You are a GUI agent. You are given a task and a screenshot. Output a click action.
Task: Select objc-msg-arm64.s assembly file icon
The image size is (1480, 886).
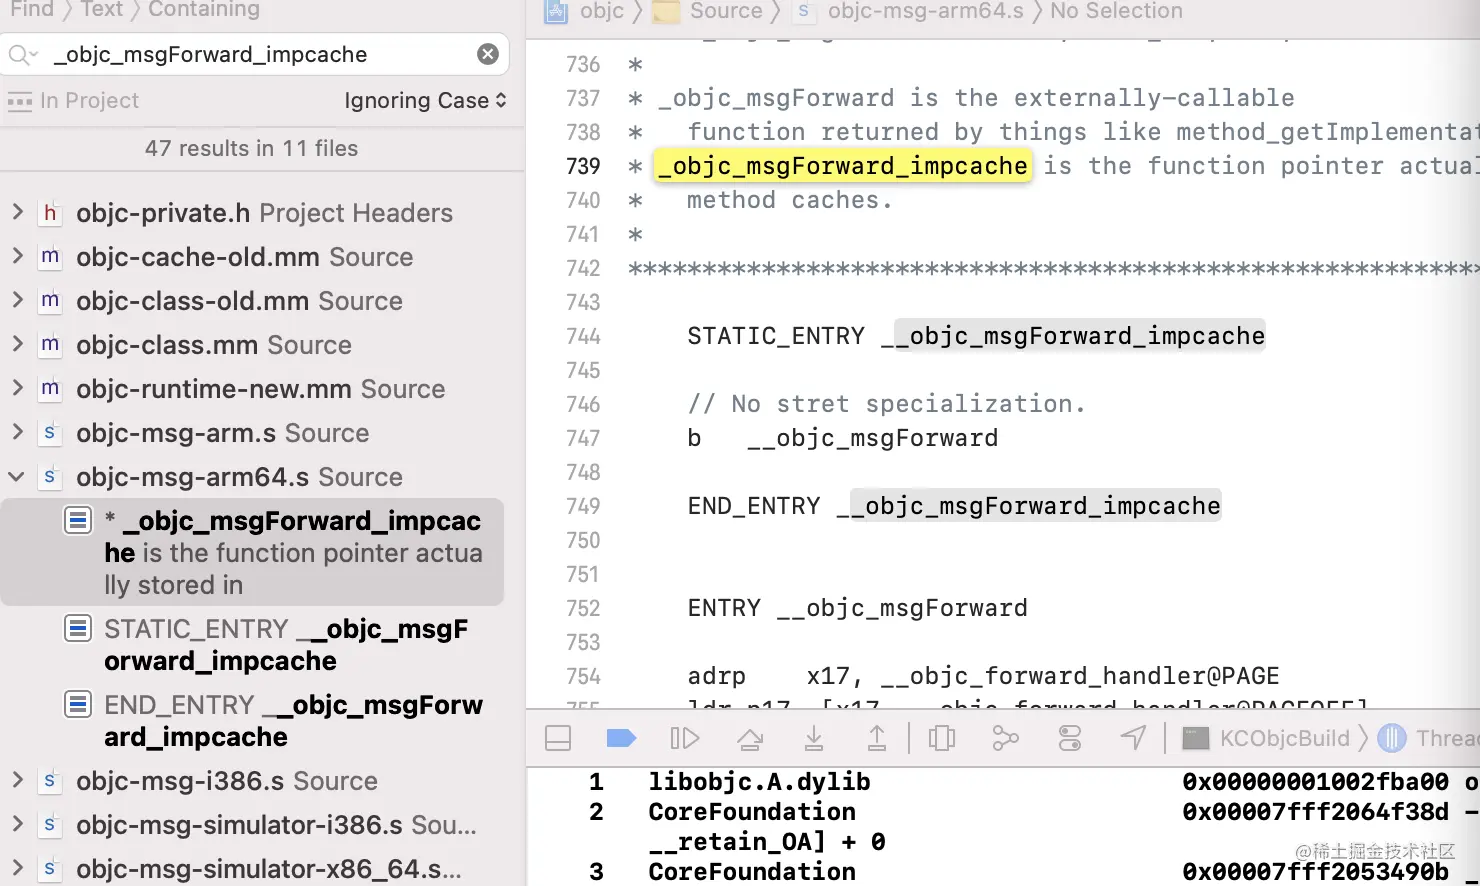point(50,477)
